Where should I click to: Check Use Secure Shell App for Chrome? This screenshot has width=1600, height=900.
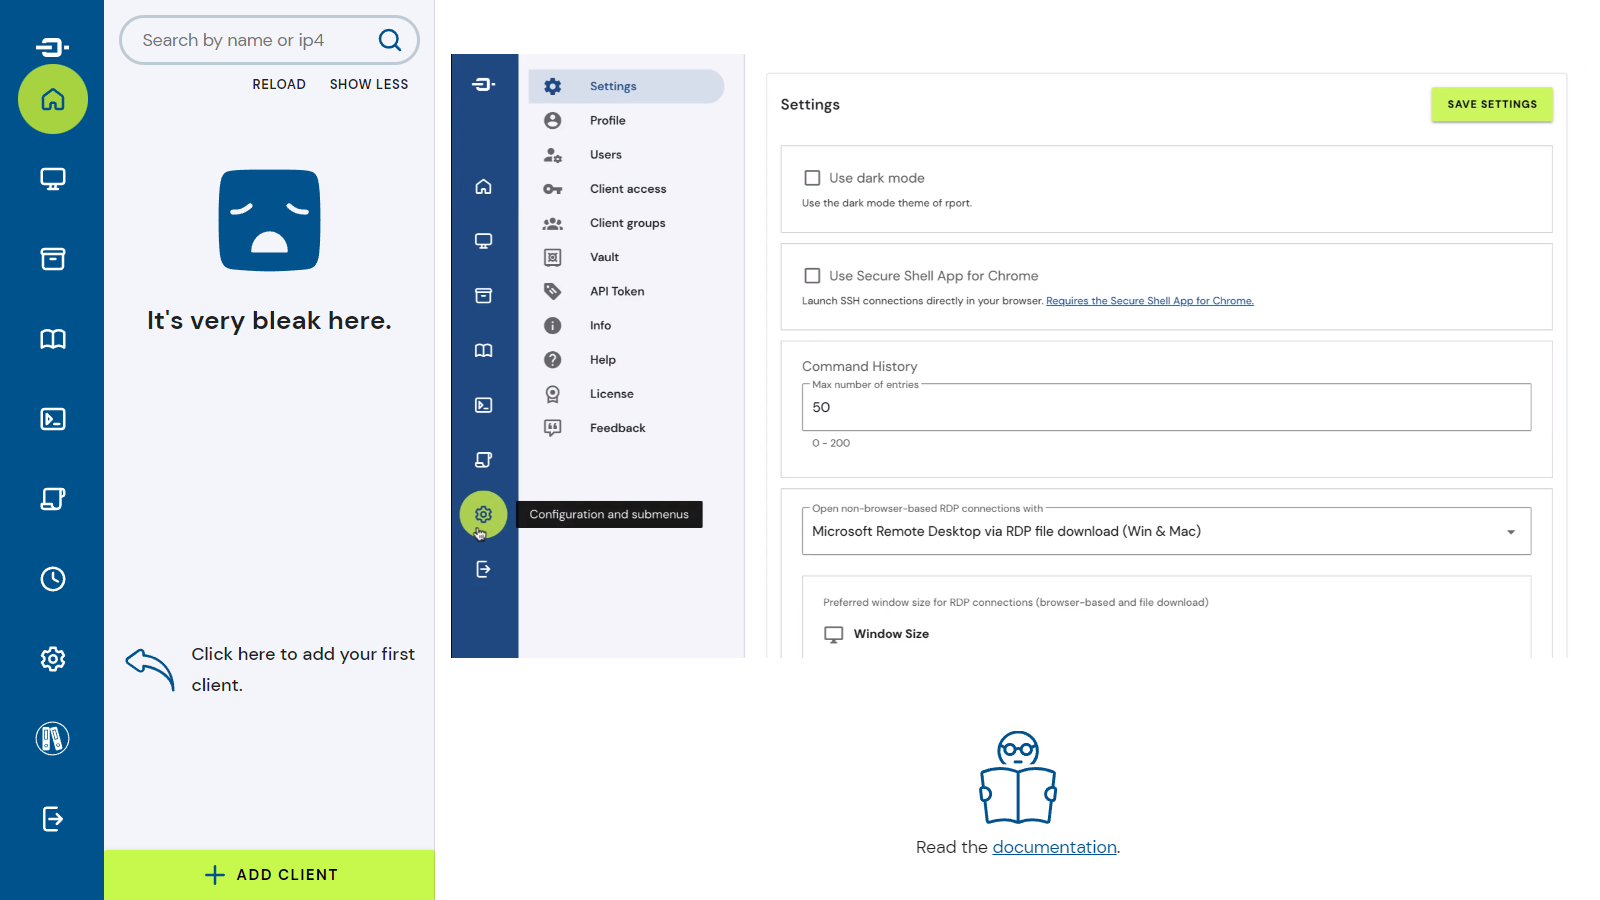point(812,276)
